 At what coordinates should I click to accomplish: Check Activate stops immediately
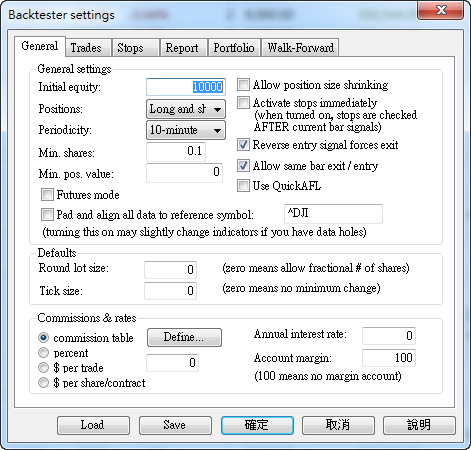click(x=243, y=103)
